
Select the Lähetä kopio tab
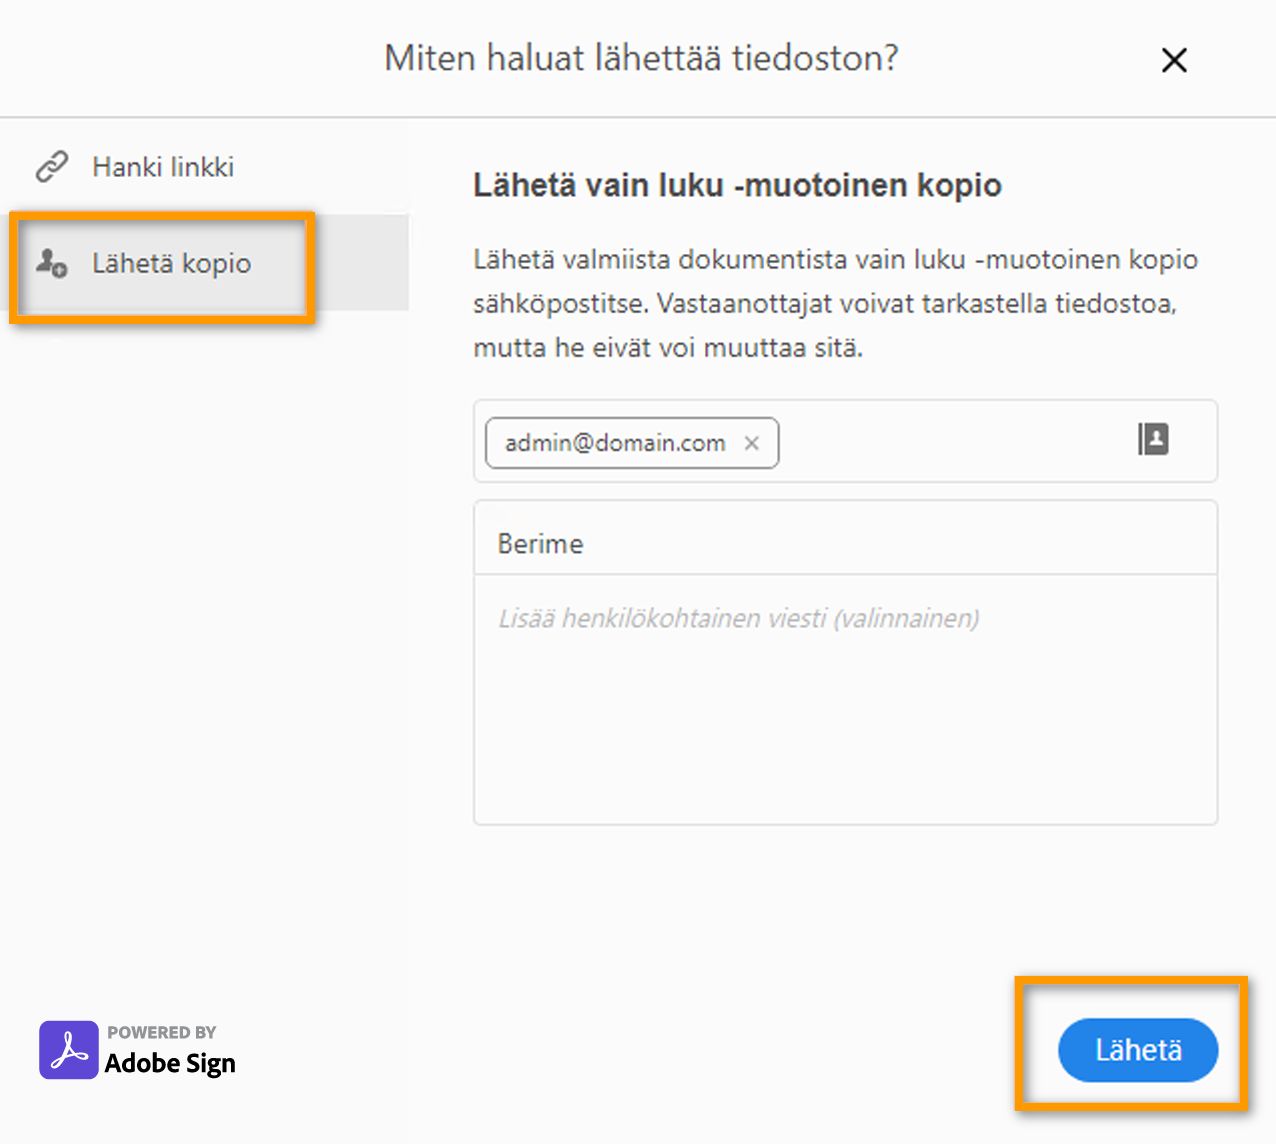point(171,263)
